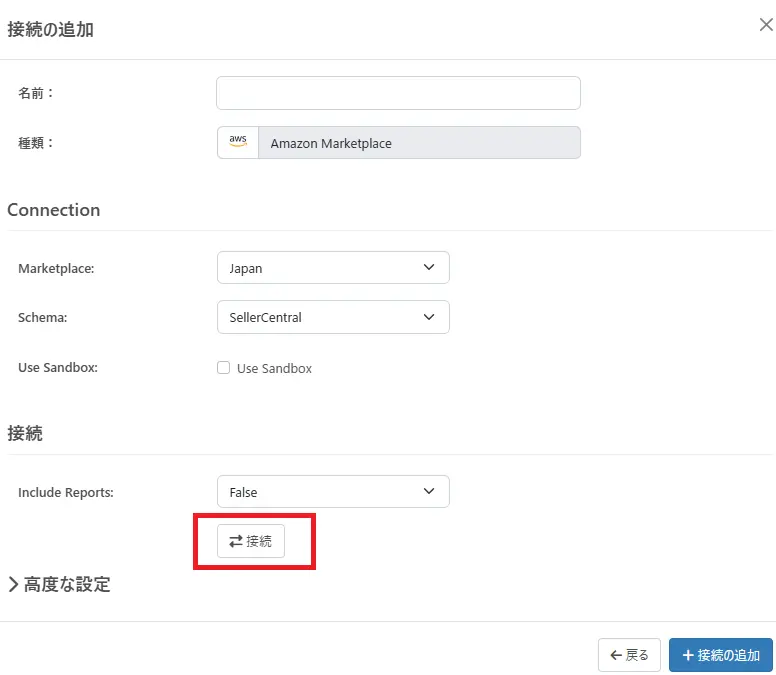Viewport: 776px width, 675px height.
Task: Enable the Use Sandbox checkbox
Action: point(224,368)
